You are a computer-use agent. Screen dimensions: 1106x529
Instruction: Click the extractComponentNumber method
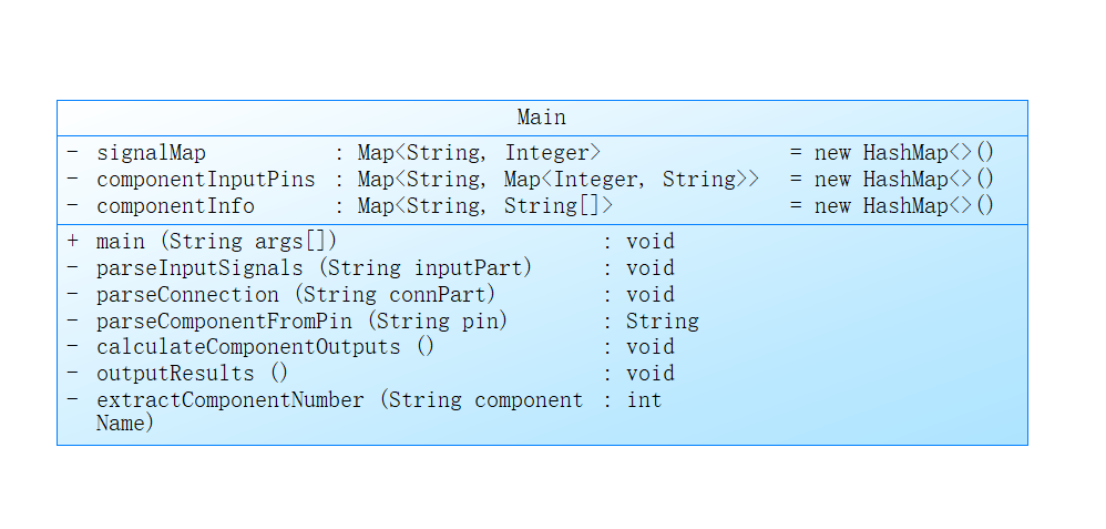(339, 400)
